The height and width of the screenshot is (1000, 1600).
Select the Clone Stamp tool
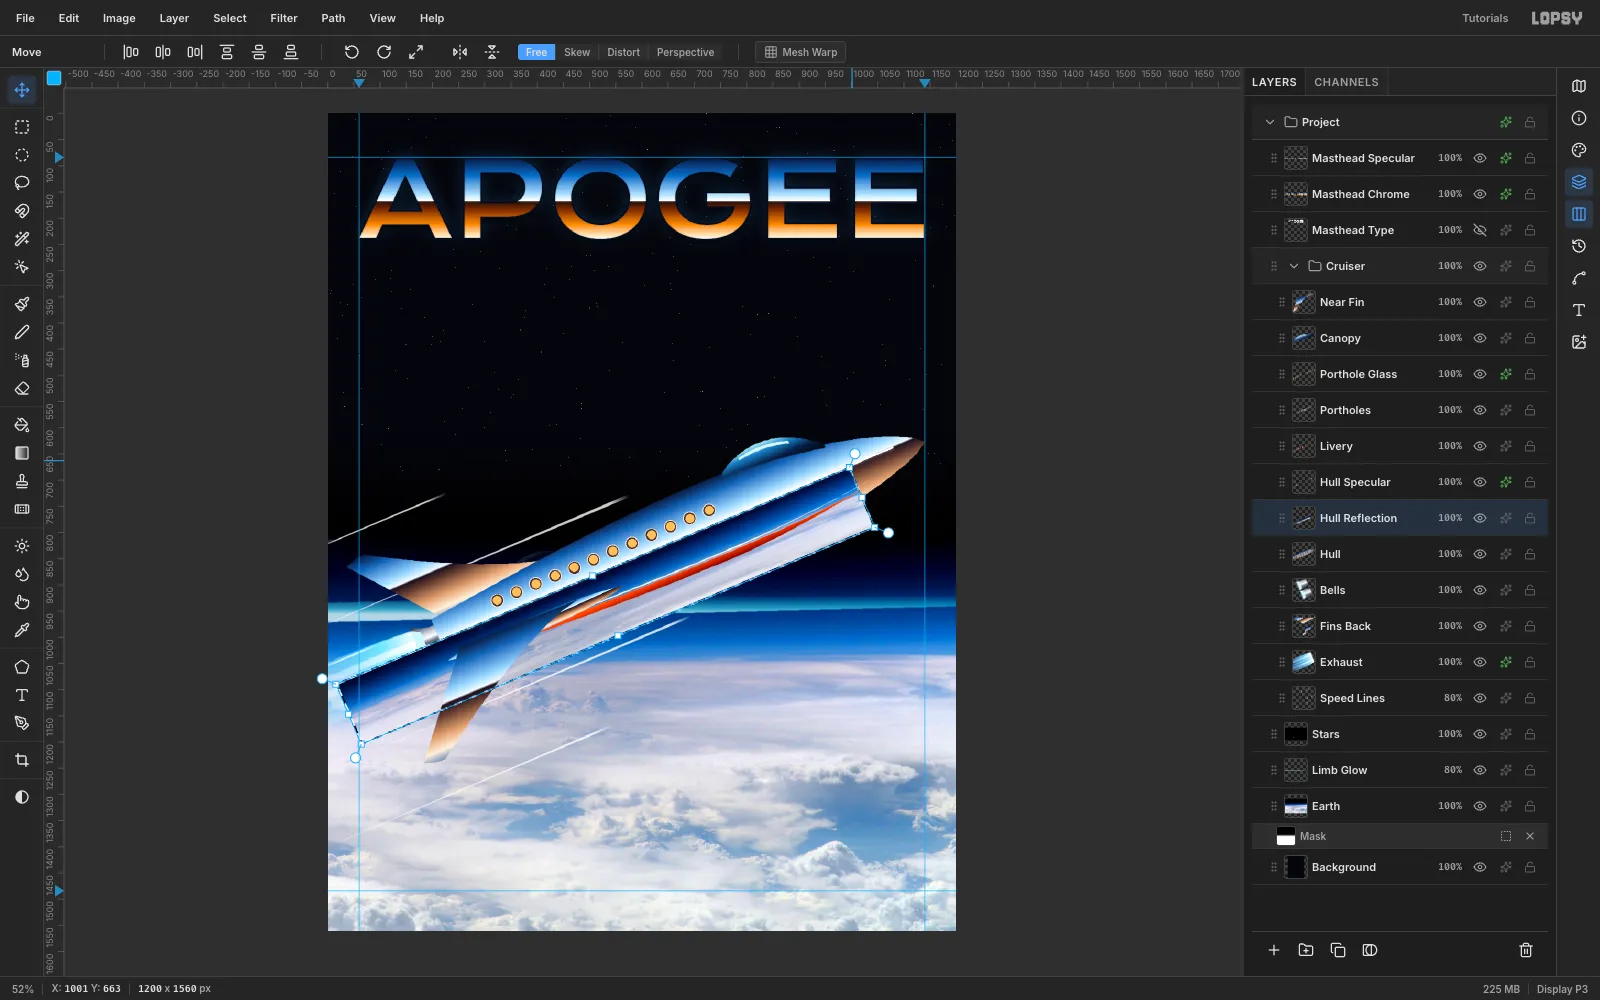(22, 481)
